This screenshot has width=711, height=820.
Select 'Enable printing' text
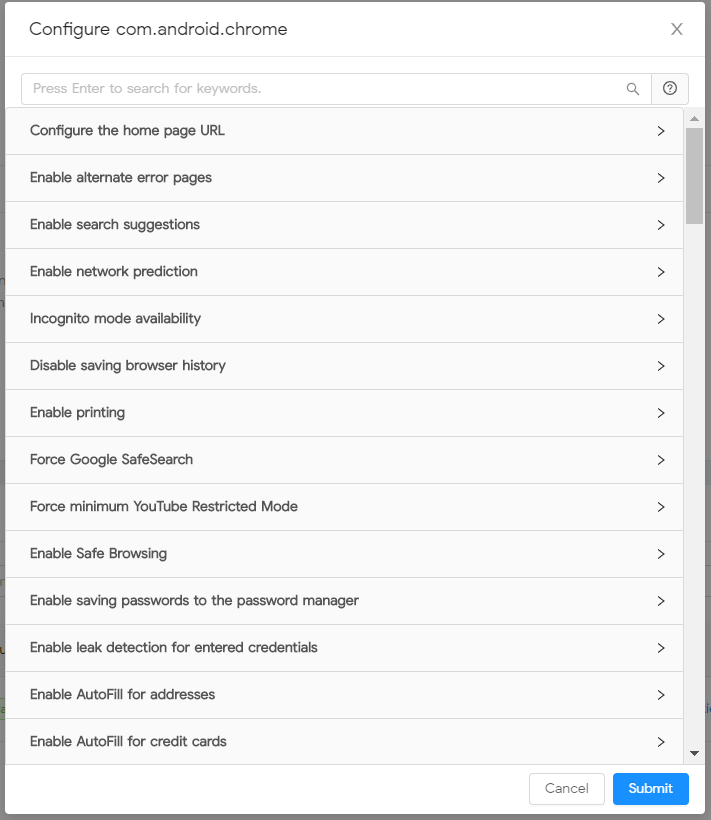[x=77, y=413]
